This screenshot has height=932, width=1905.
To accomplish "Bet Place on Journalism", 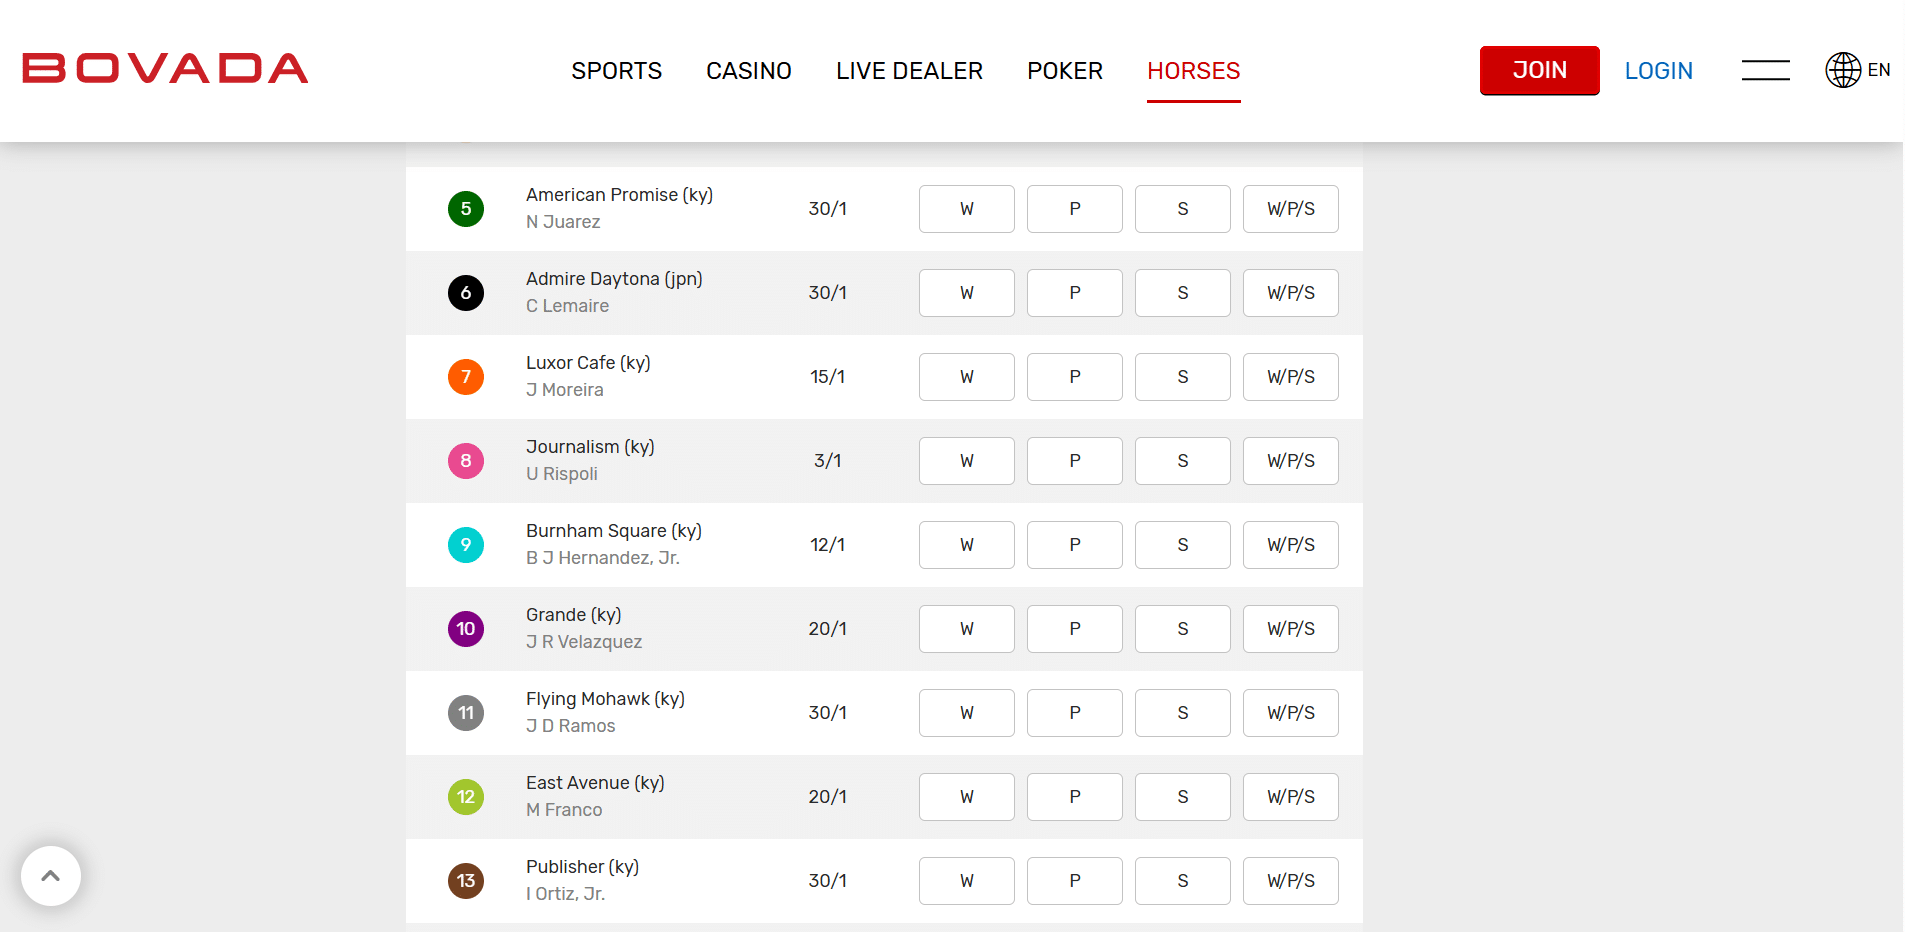I will coord(1075,461).
